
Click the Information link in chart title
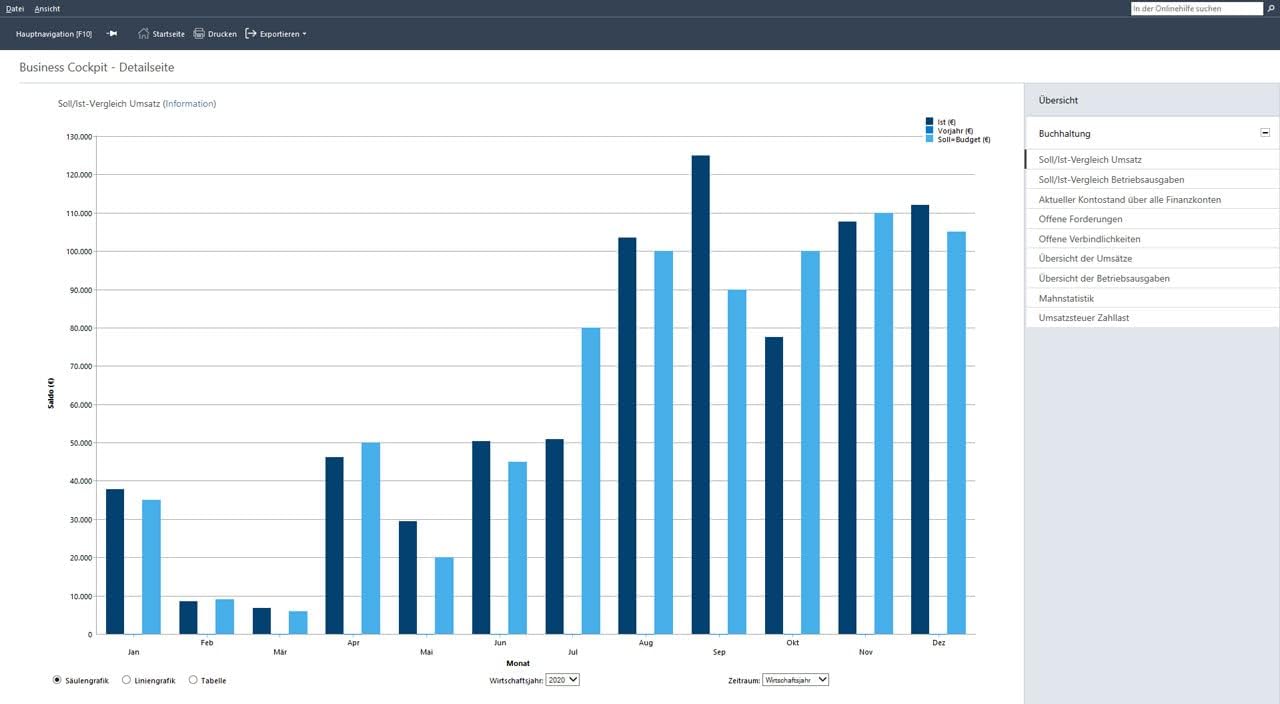(x=189, y=103)
